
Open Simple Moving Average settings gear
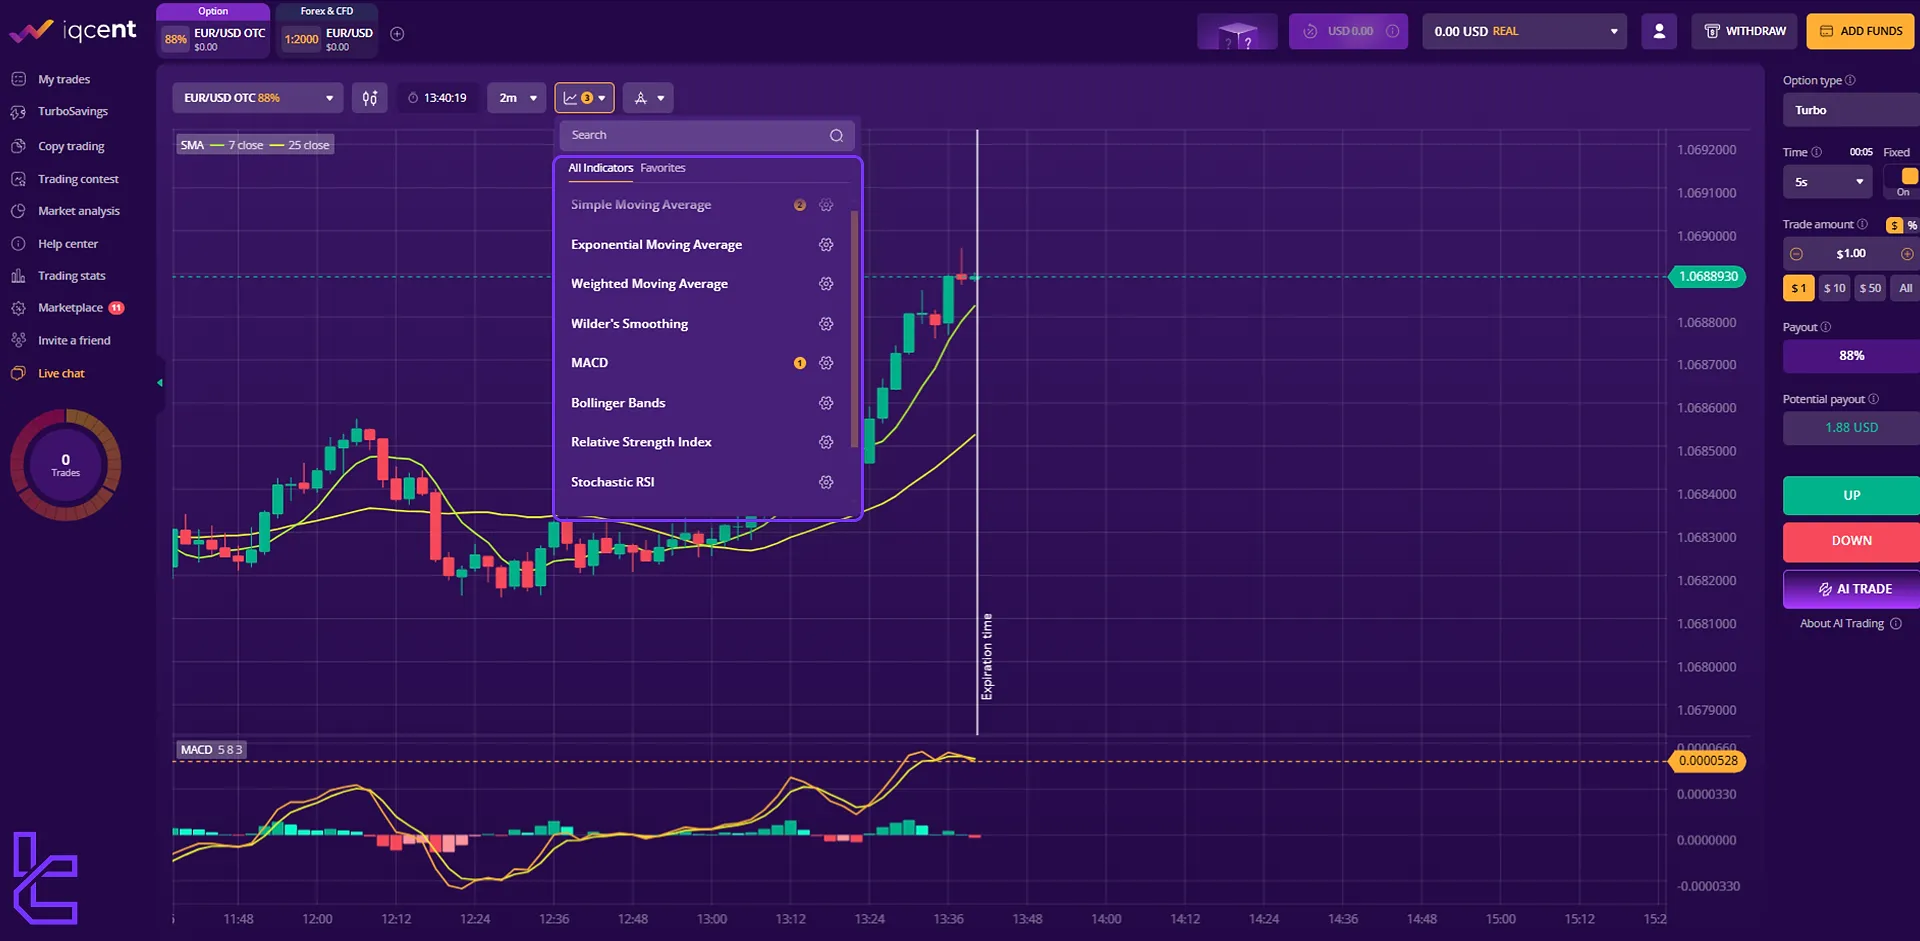pyautogui.click(x=826, y=205)
